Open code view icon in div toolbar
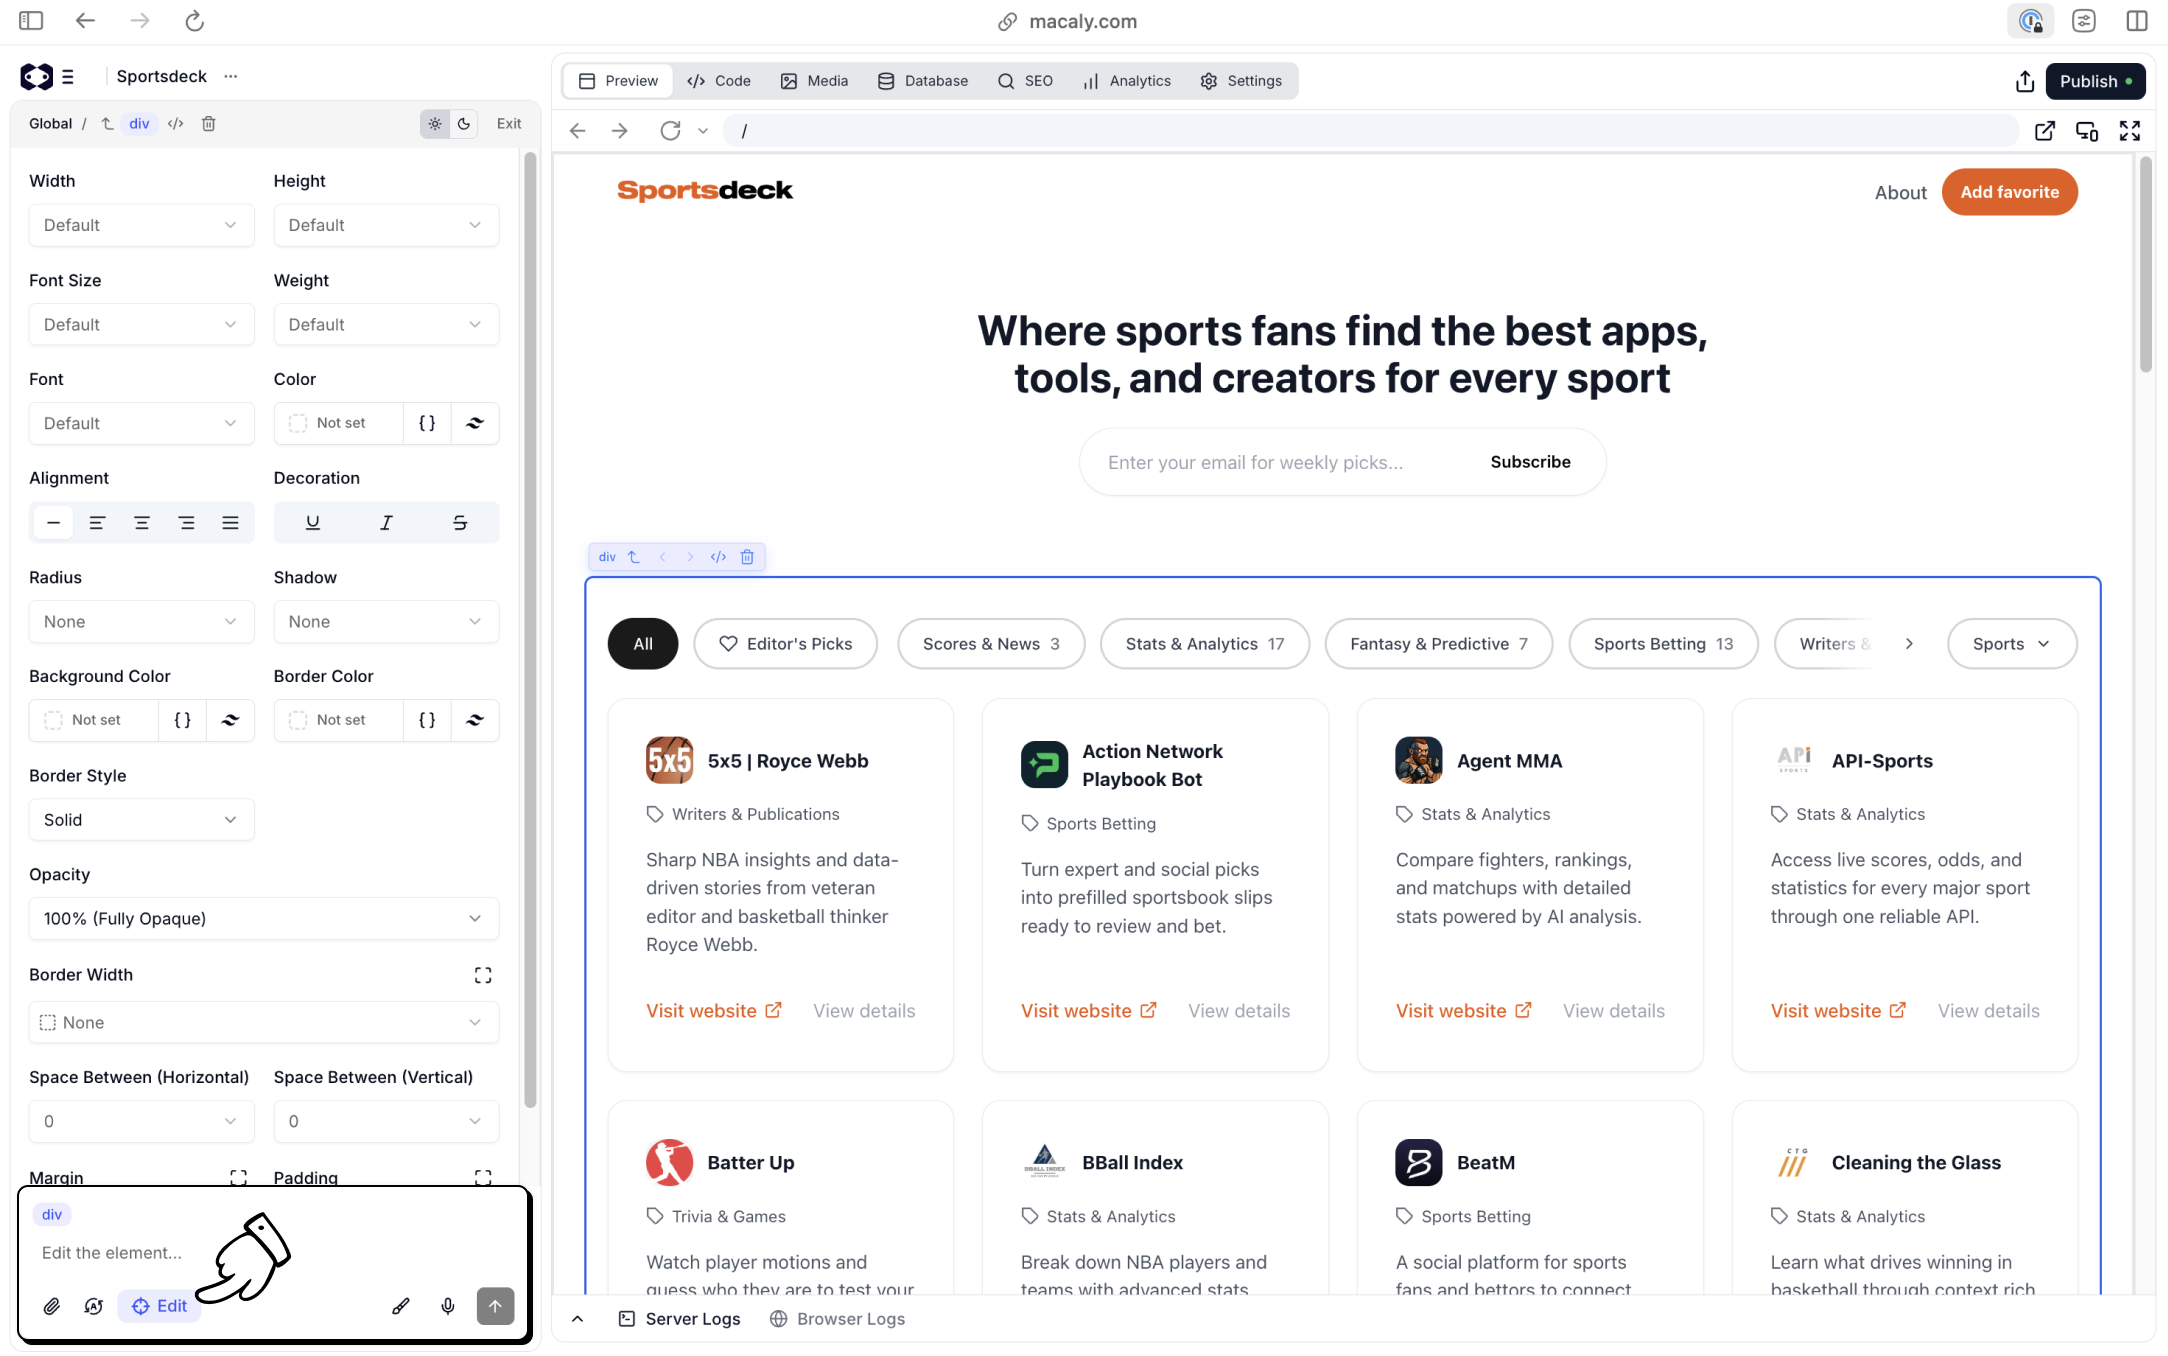 tap(718, 557)
